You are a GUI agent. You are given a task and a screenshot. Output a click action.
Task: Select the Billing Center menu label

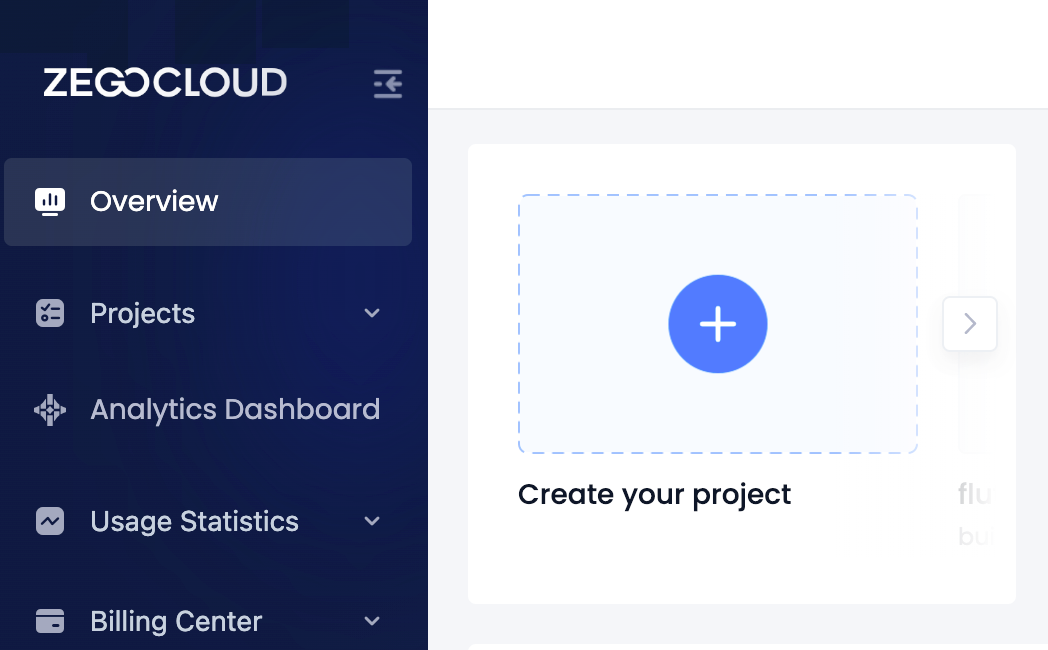[x=176, y=622]
